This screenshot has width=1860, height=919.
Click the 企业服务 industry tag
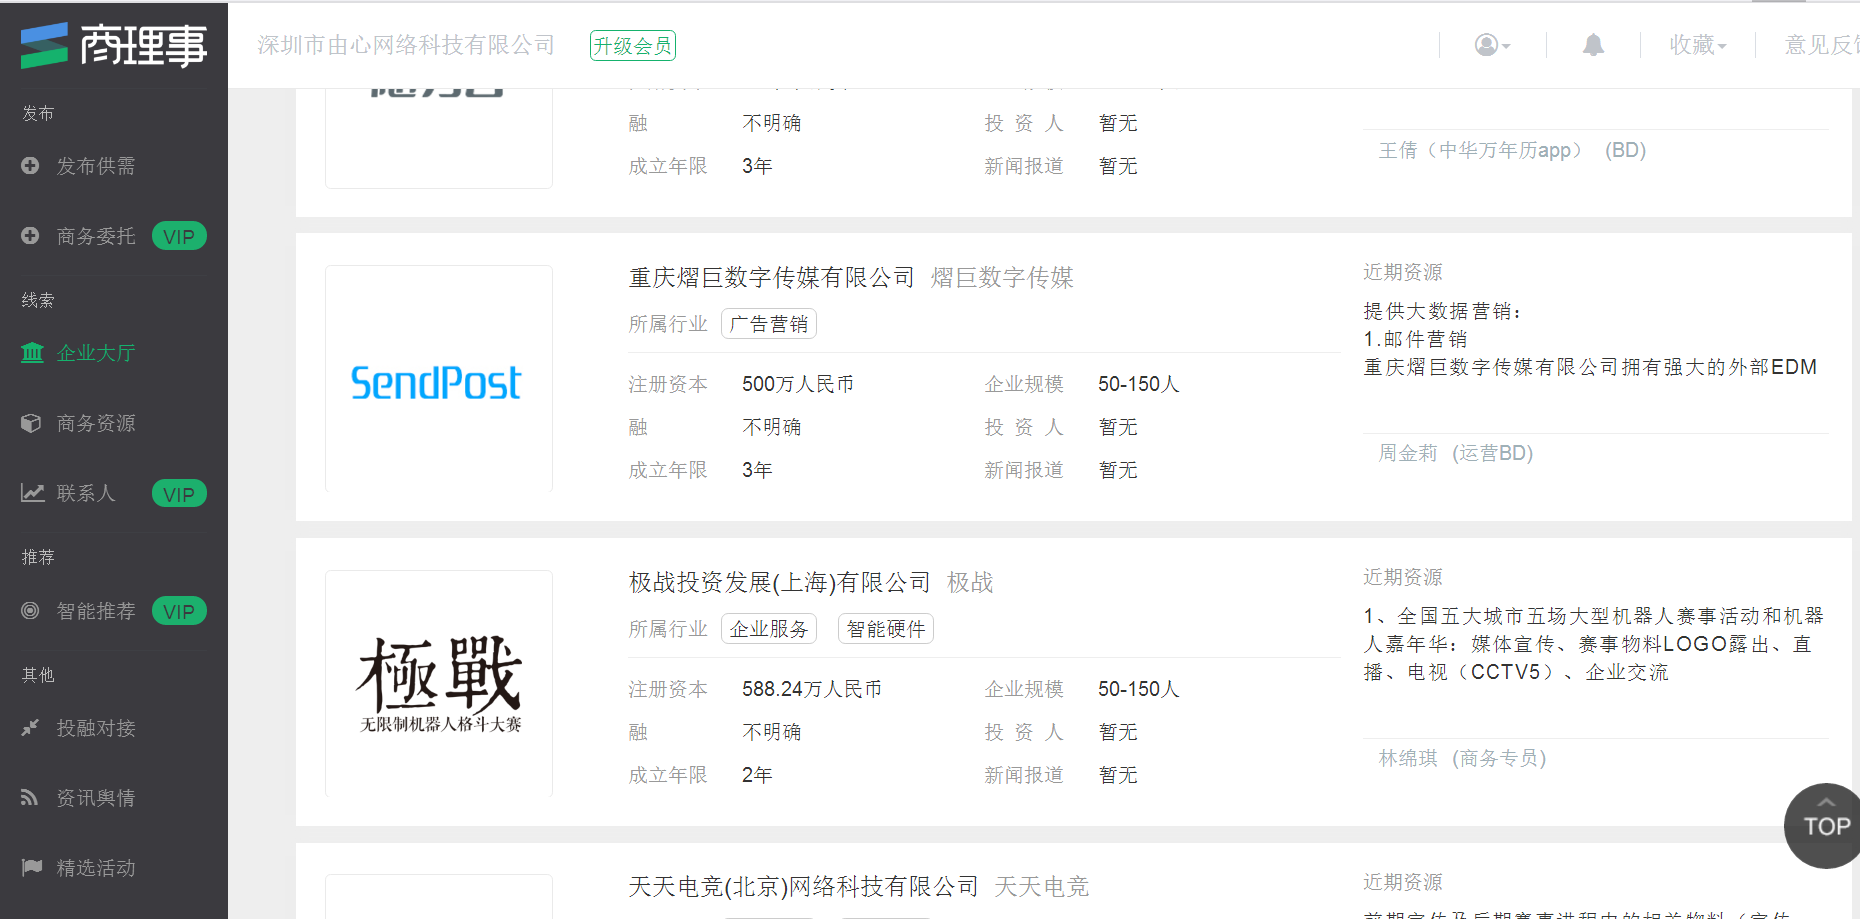pos(769,629)
